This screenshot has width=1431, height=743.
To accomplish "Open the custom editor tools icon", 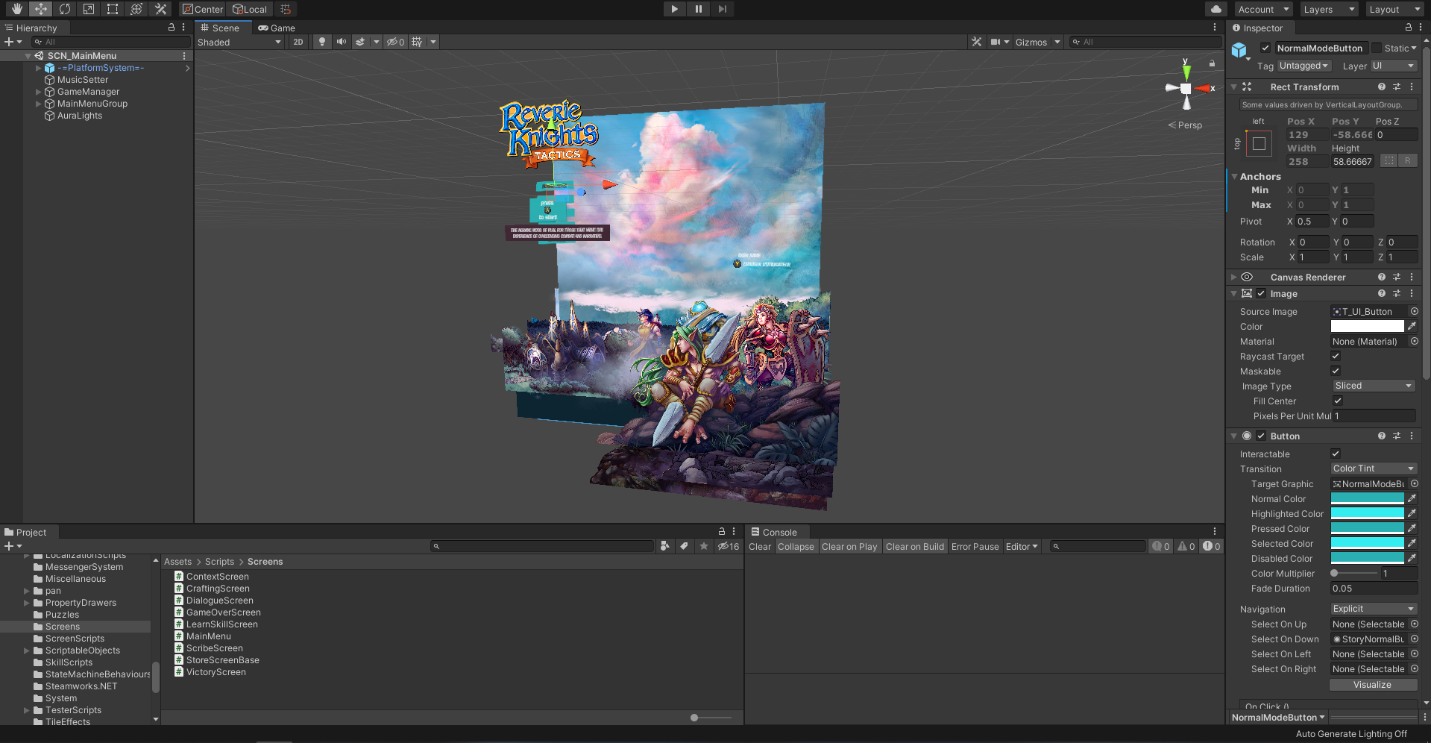I will click(x=161, y=9).
